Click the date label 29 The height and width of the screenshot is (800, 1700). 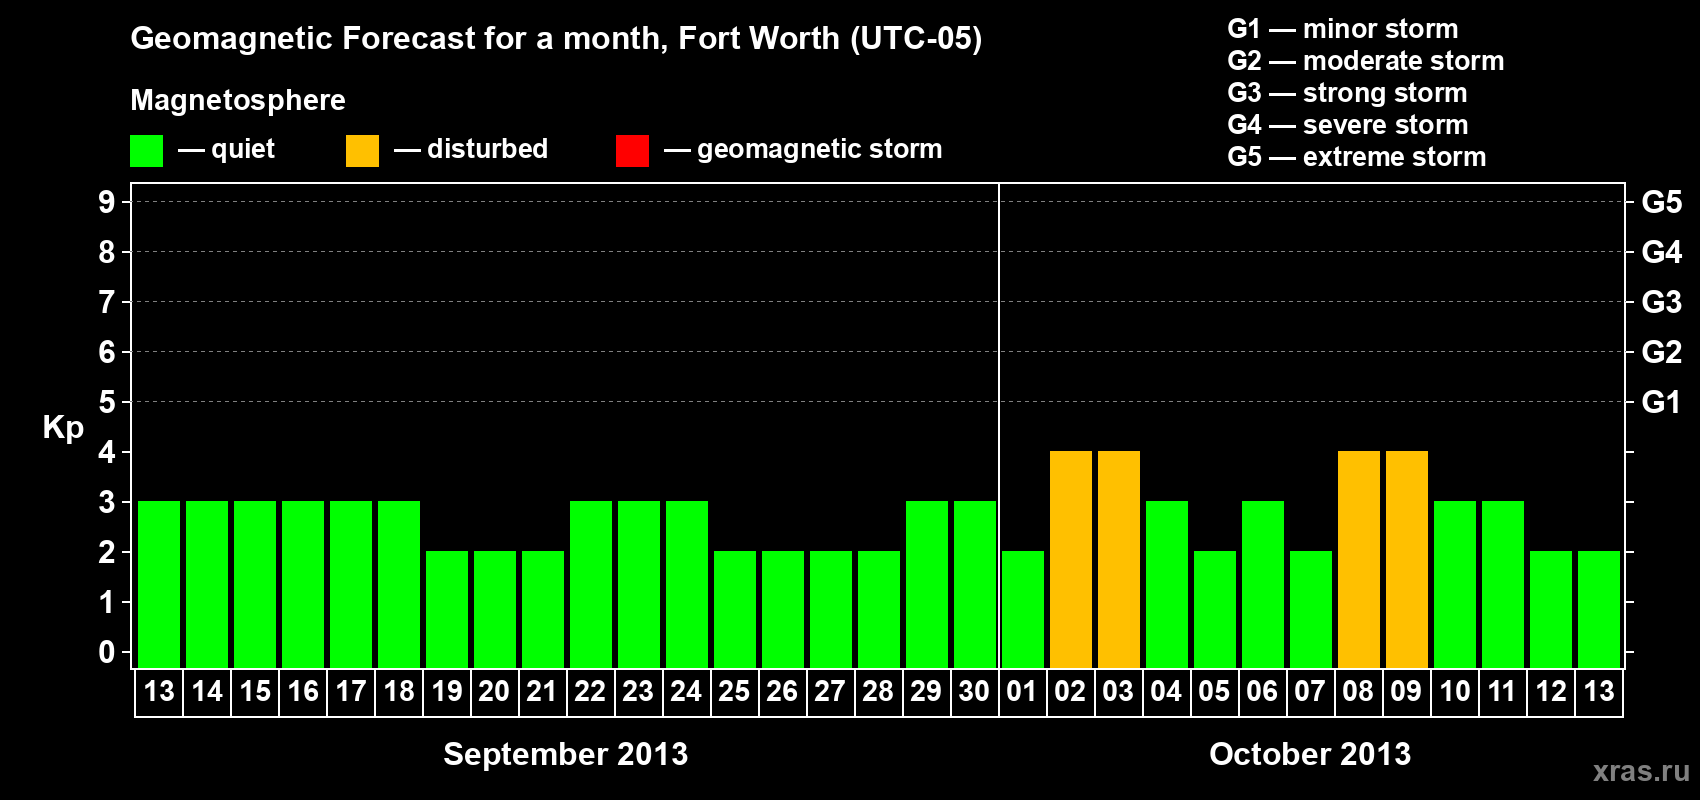click(x=927, y=691)
